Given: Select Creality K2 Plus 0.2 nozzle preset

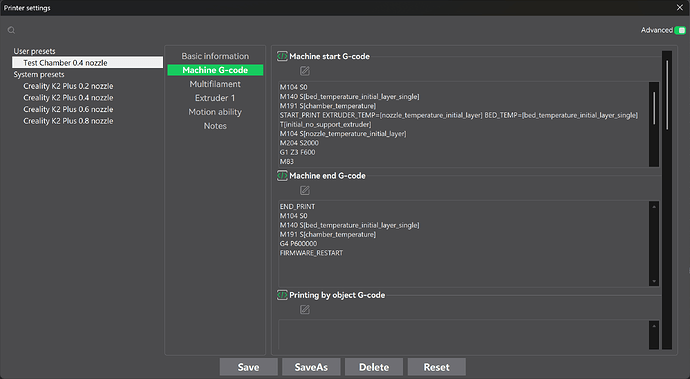Looking at the screenshot, I should (x=68, y=86).
